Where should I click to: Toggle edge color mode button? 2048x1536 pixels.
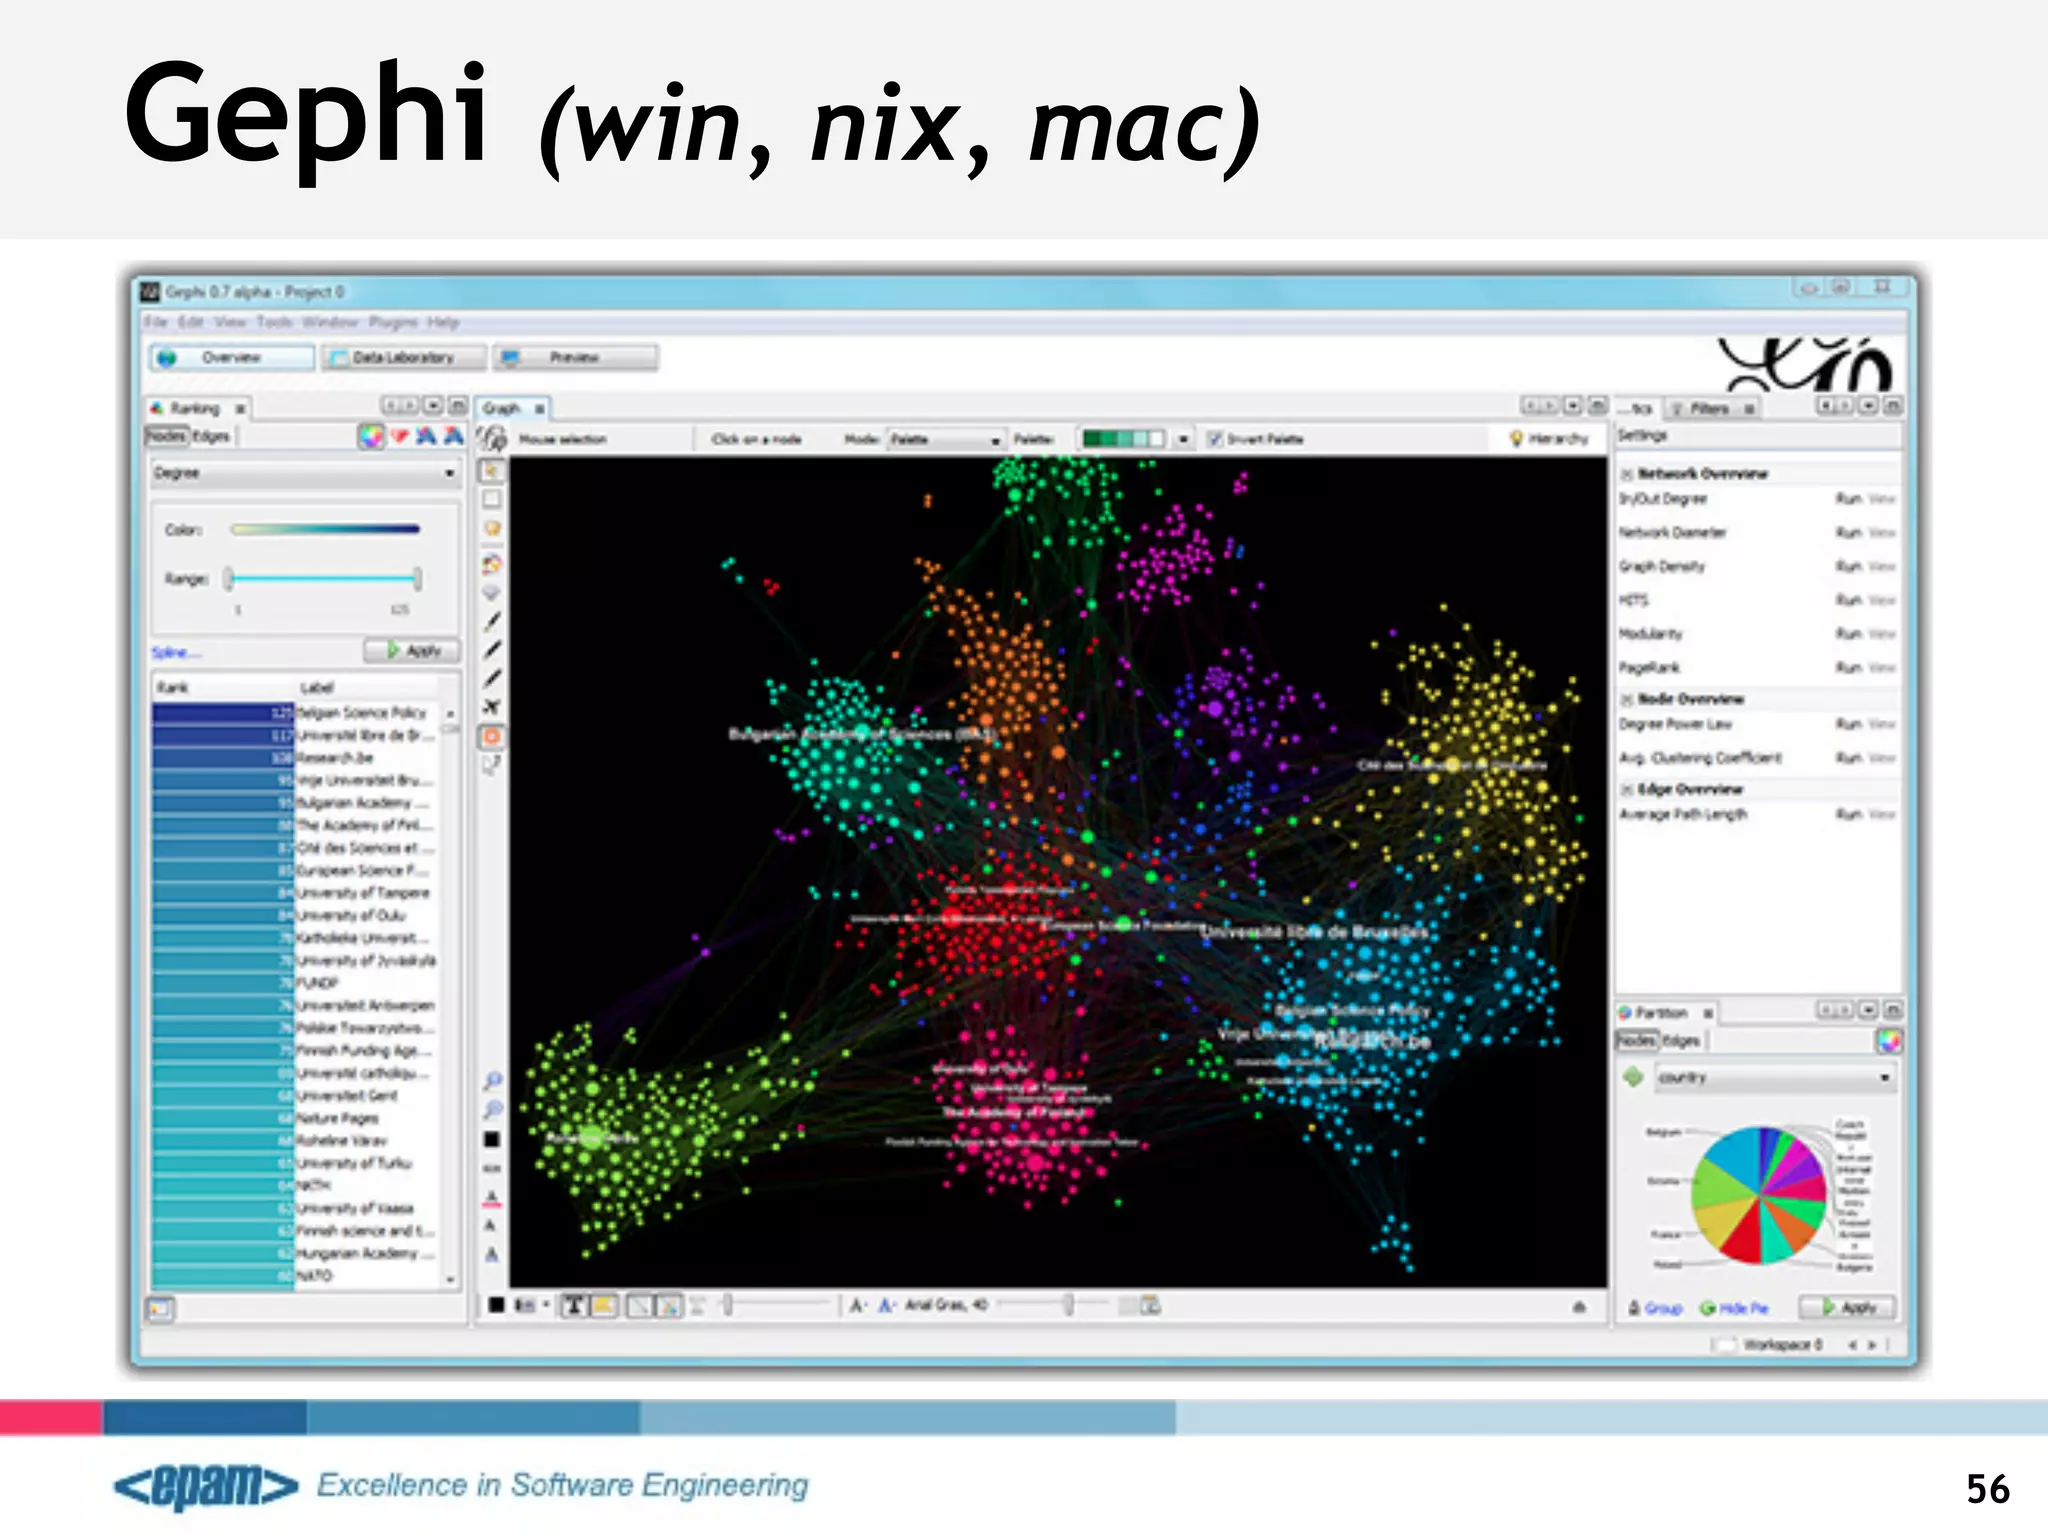[669, 1305]
